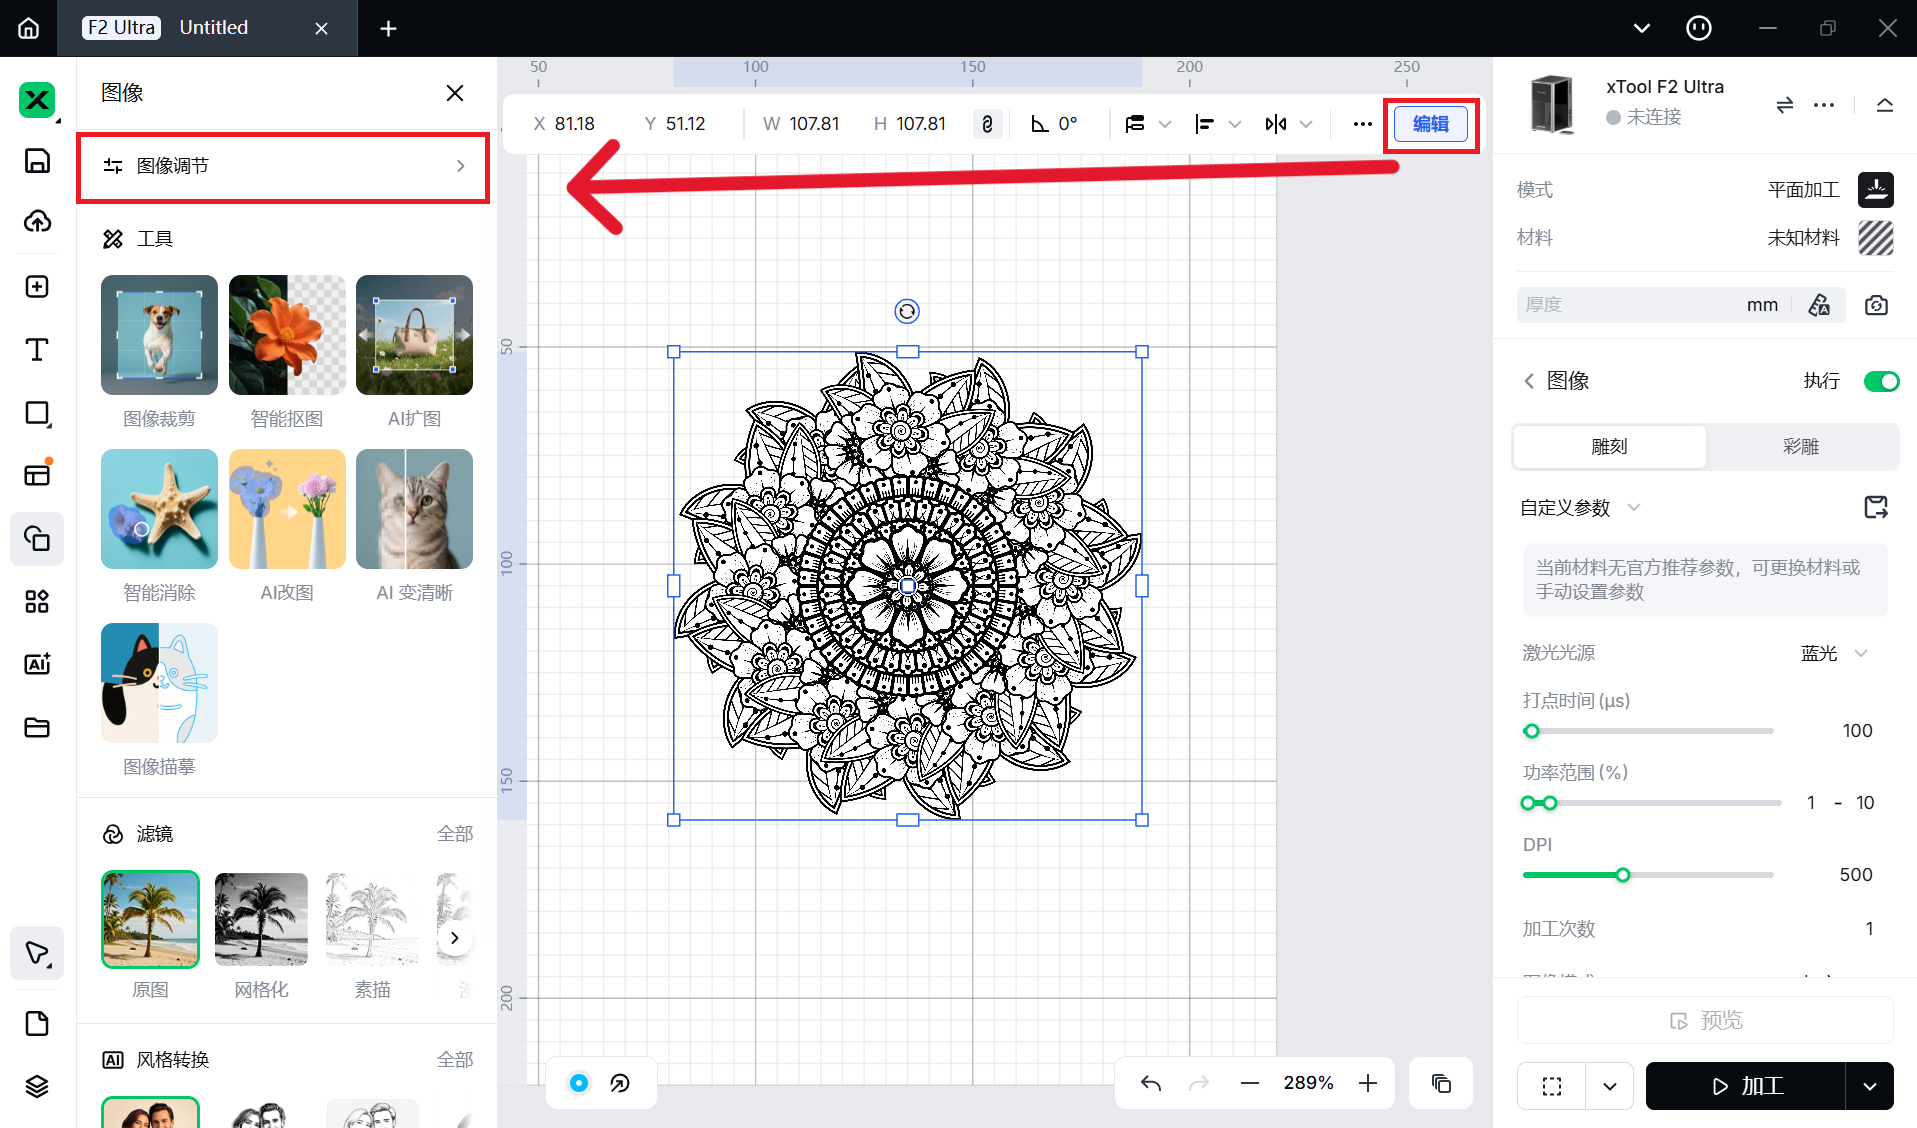1917x1128 pixels.
Task: Click the text tool in left sidebar
Action: click(37, 350)
